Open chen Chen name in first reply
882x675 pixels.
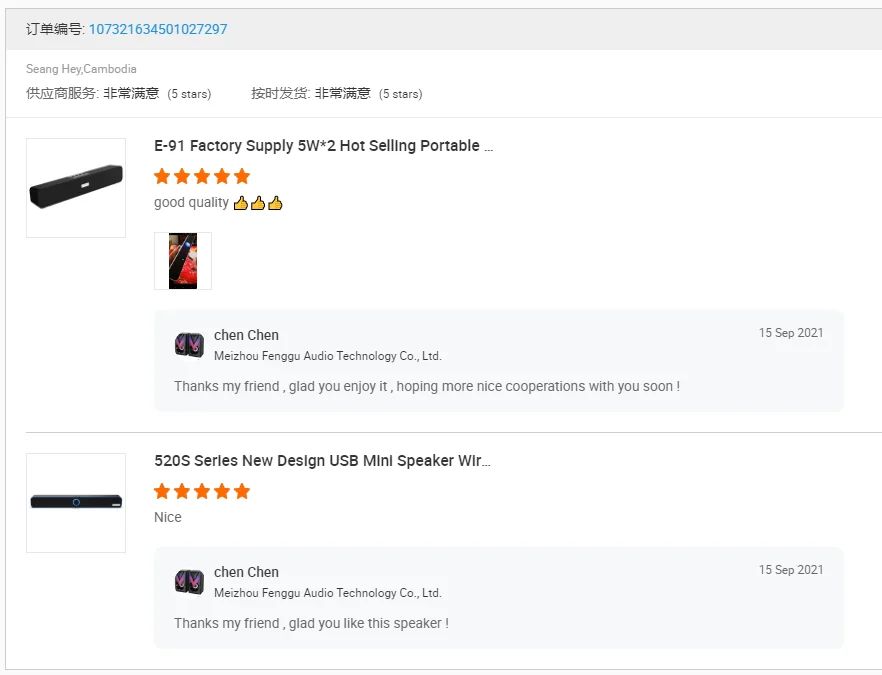tap(246, 335)
